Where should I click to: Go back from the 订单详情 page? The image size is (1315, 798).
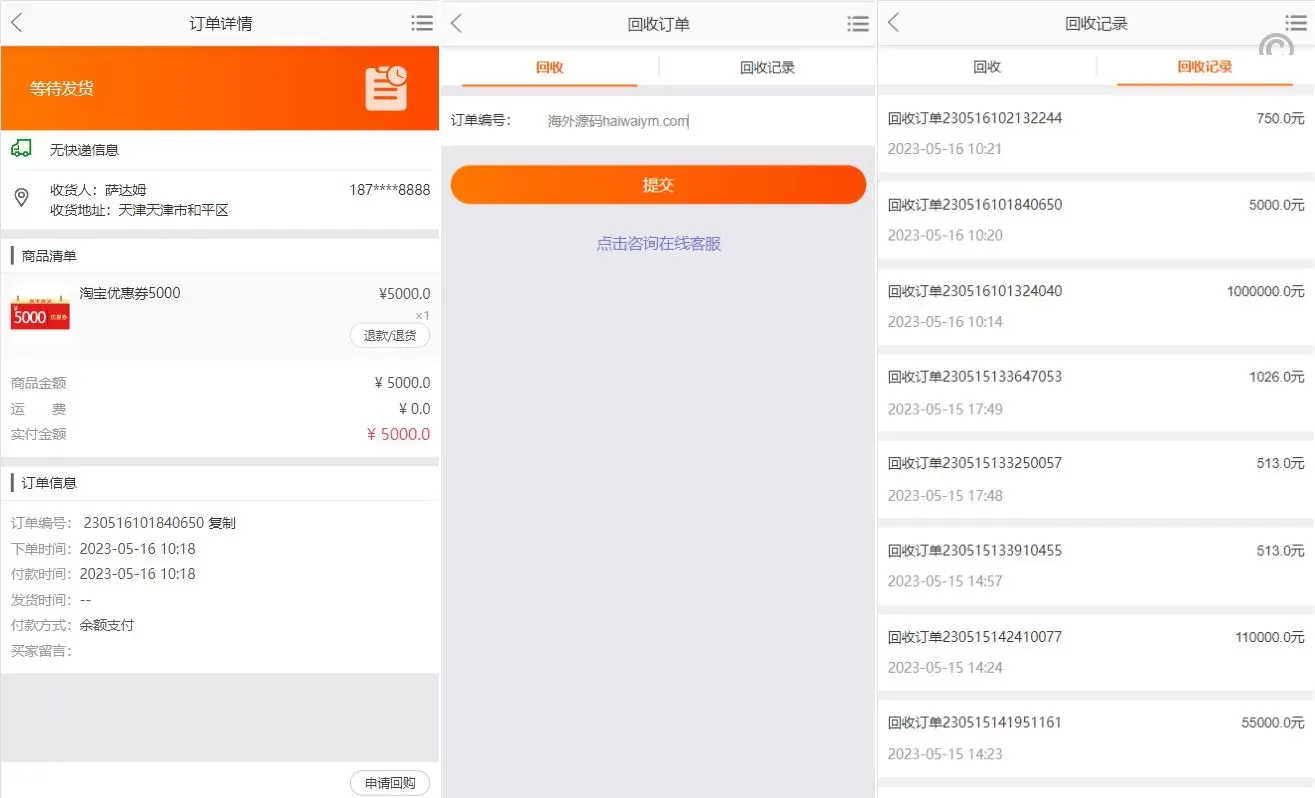coord(17,23)
